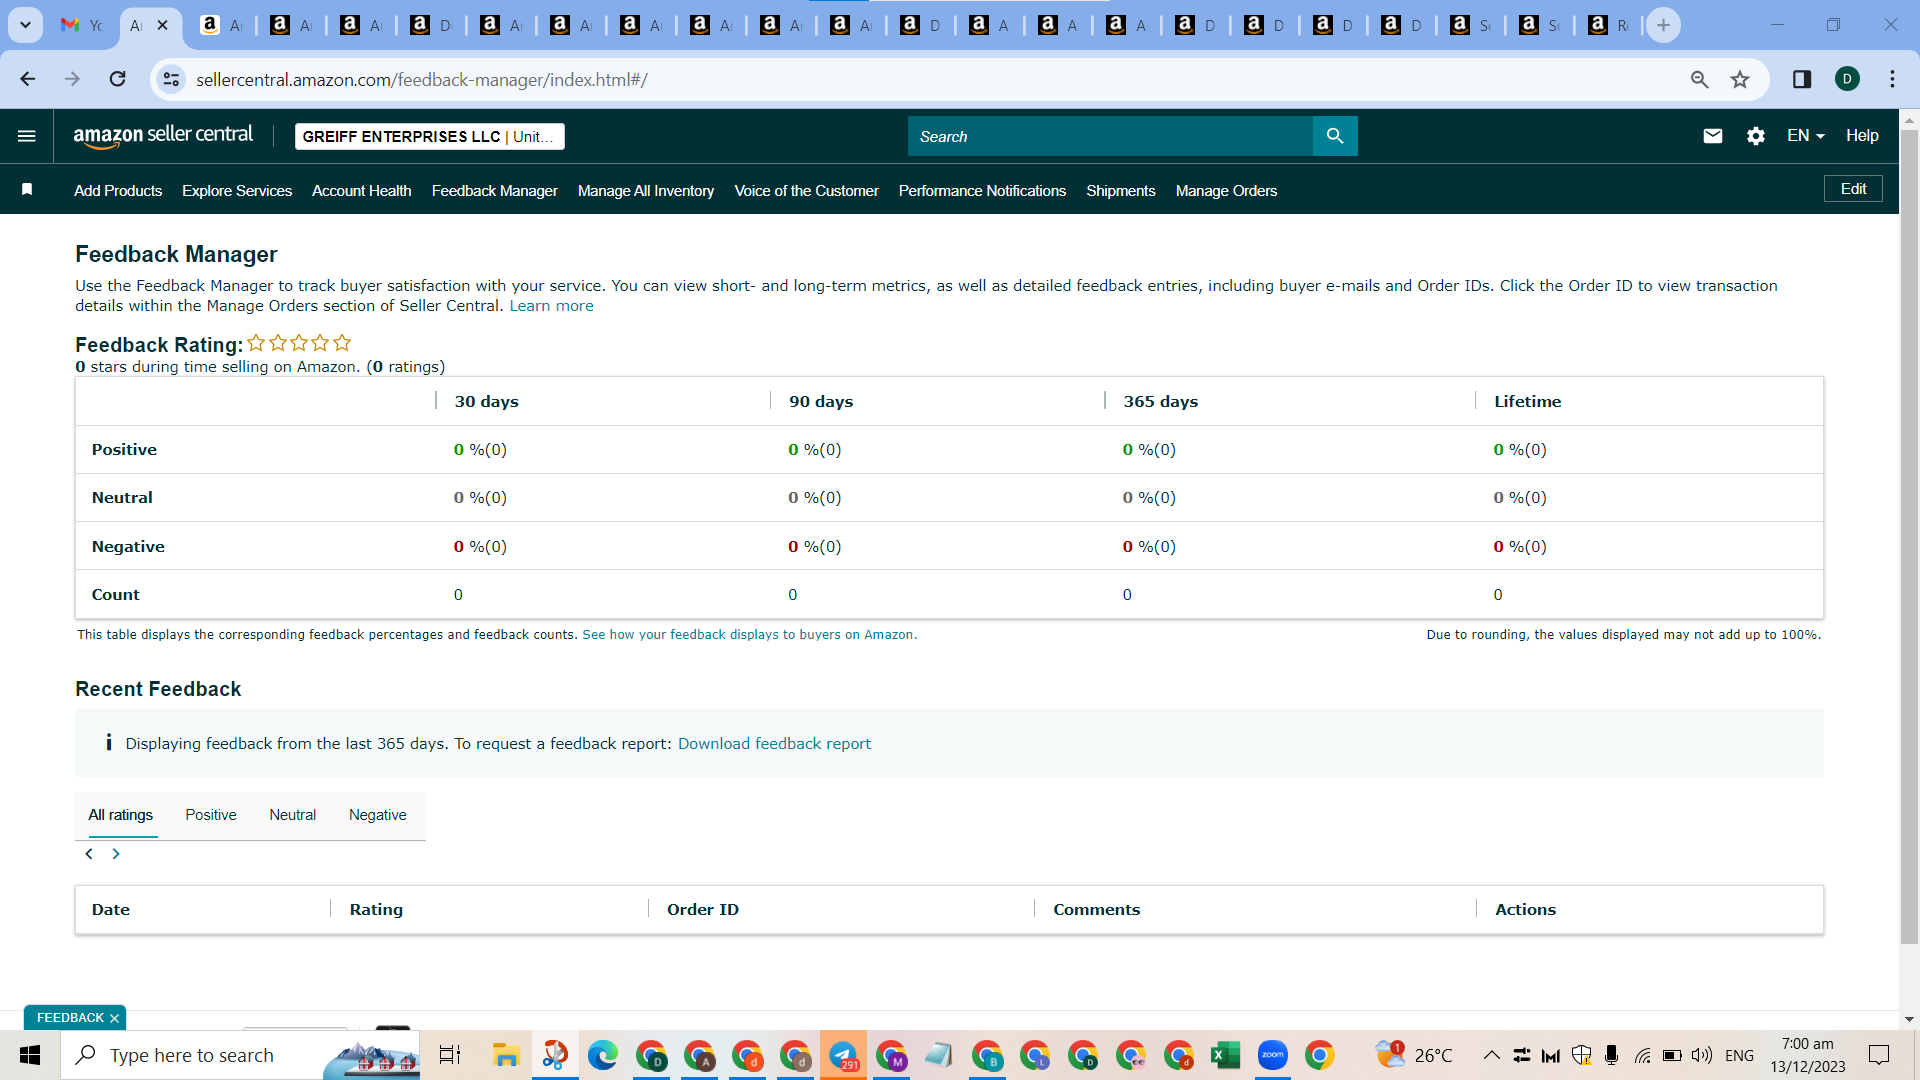The height and width of the screenshot is (1080, 1920).
Task: Open Microsoft Edge from taskbar
Action: pyautogui.click(x=602, y=1055)
